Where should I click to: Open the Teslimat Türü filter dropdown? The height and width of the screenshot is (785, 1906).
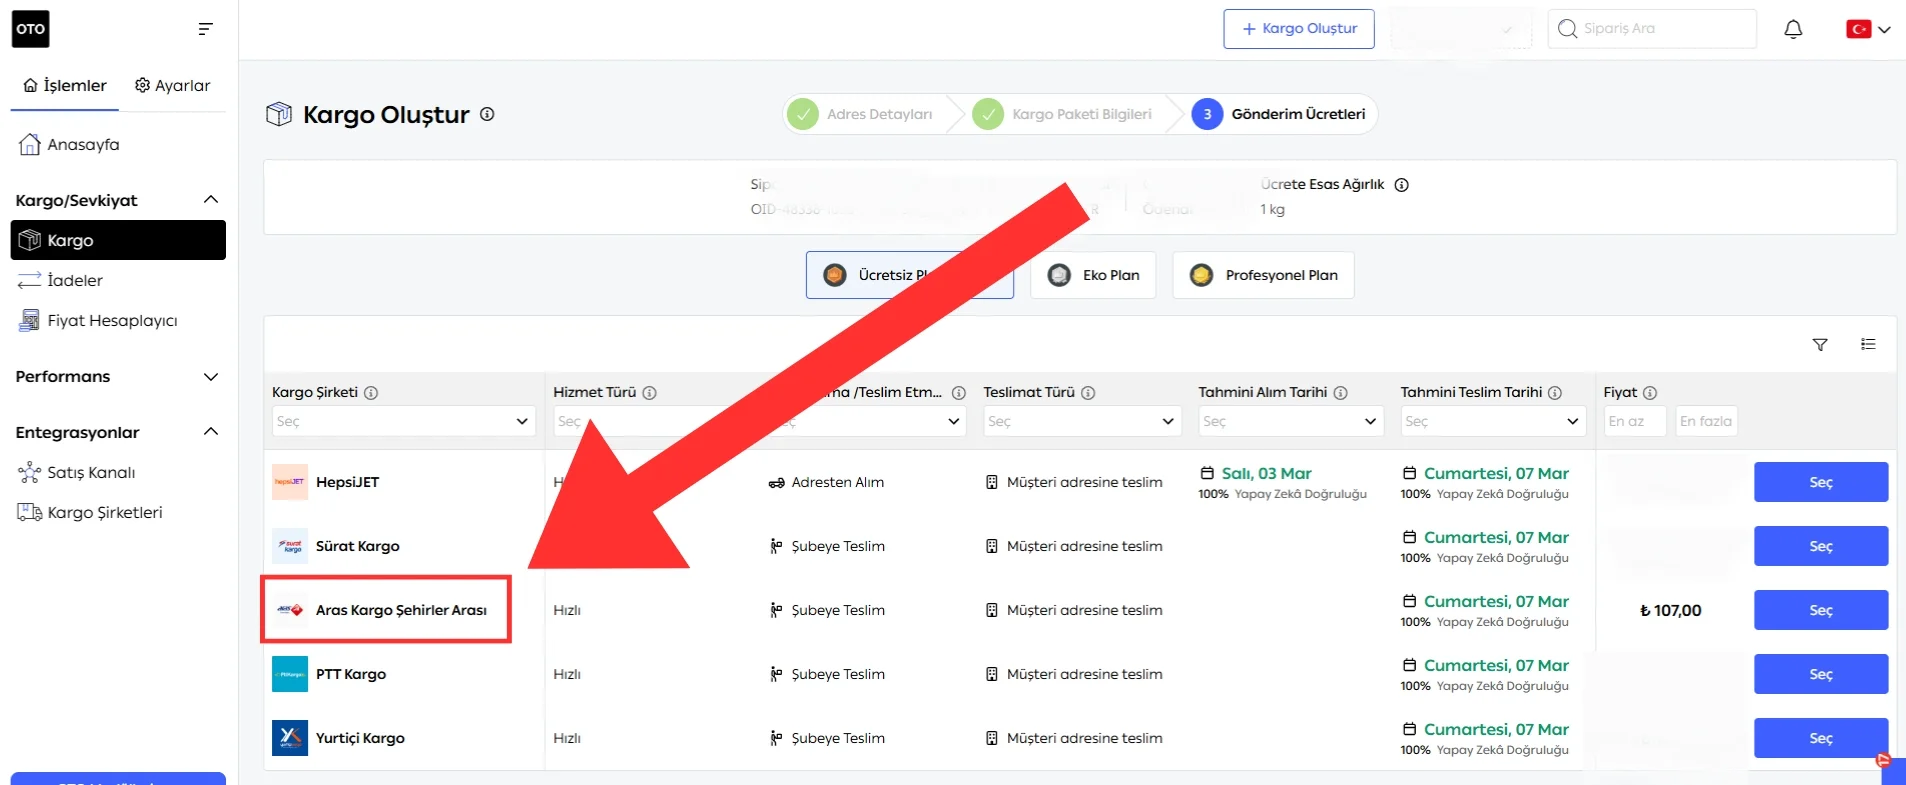point(1081,421)
